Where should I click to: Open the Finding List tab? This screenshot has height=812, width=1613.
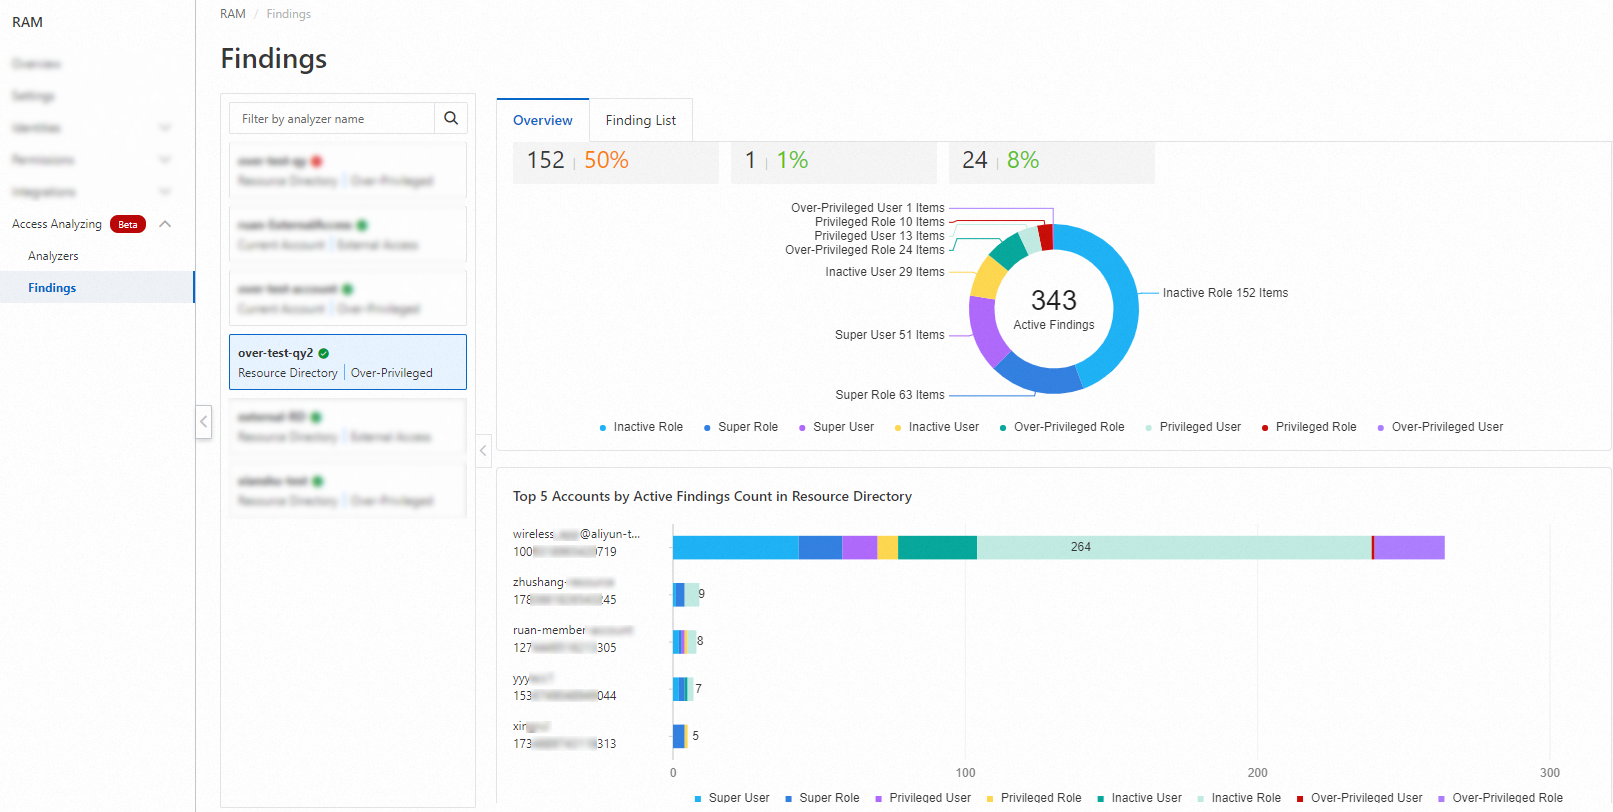(x=641, y=120)
